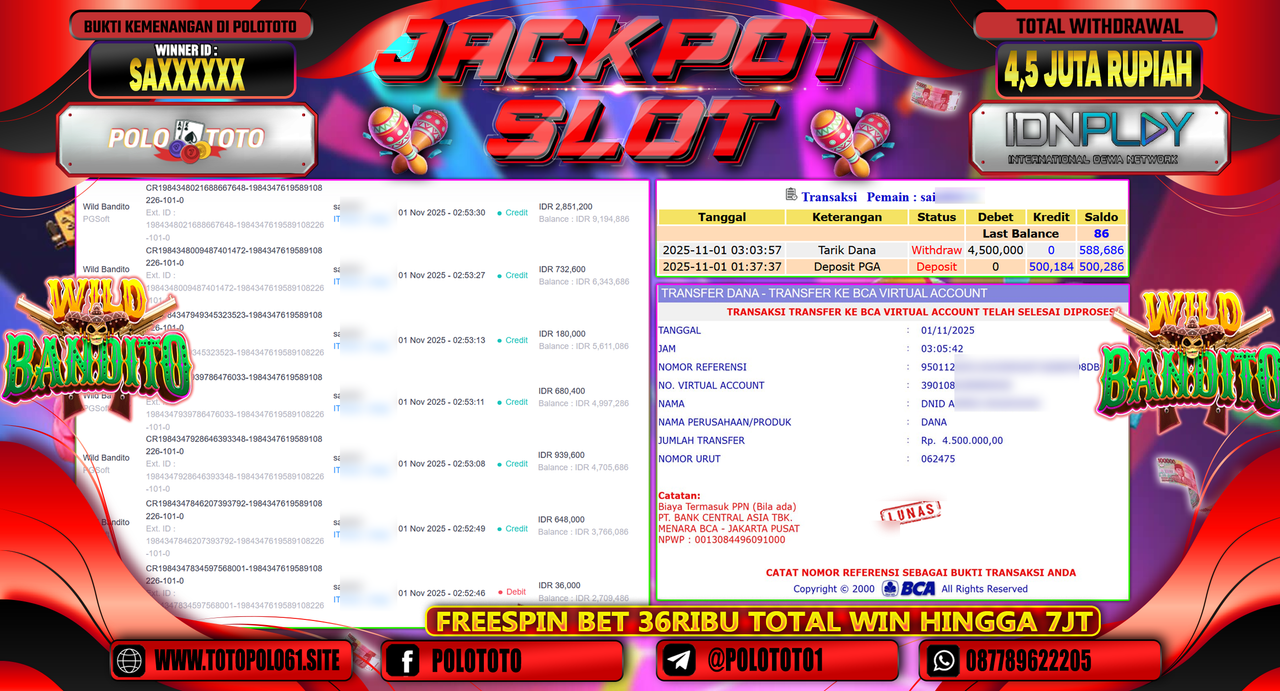Image resolution: width=1280 pixels, height=691 pixels.
Task: Click the Telegram icon beside @POLOTOTO1
Action: [678, 660]
